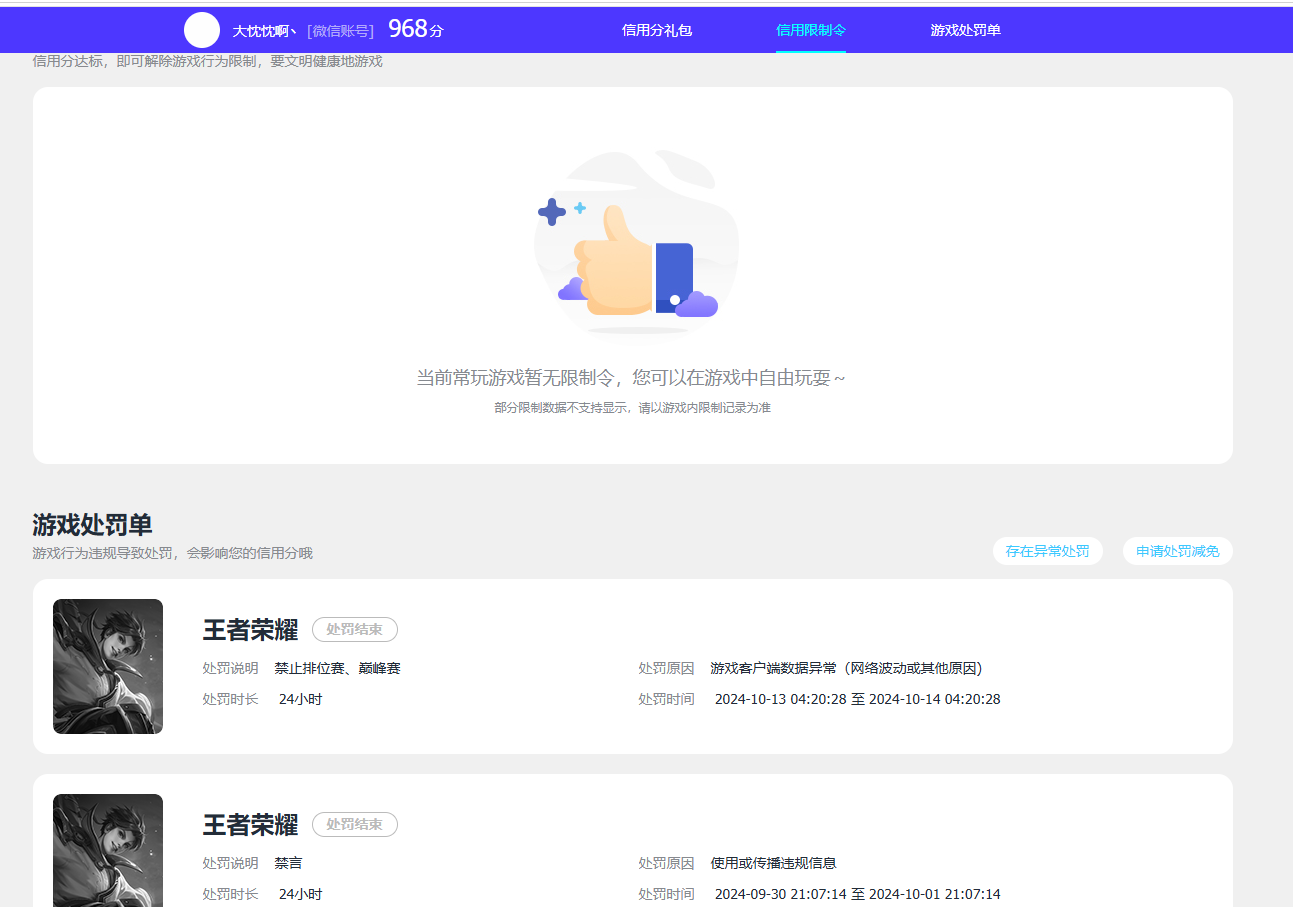Image resolution: width=1293 pixels, height=907 pixels.
Task: Click the subtitle 游戏行为违规导致处罚，会影响您的信用分哦
Action: (x=172, y=553)
